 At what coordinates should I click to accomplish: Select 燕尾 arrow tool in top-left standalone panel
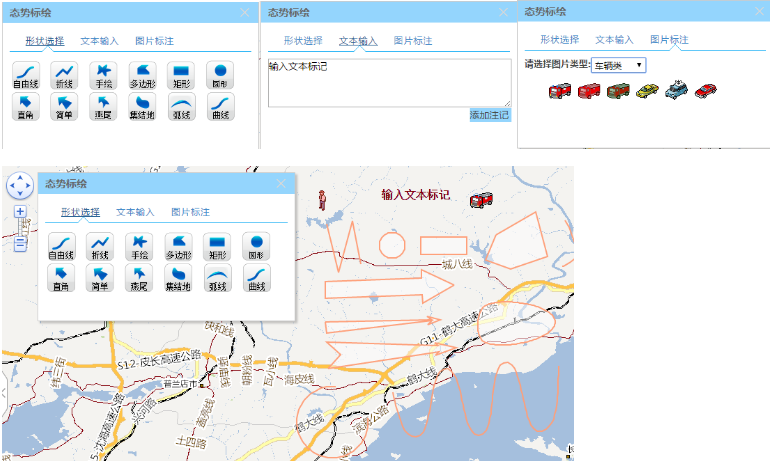[x=103, y=107]
